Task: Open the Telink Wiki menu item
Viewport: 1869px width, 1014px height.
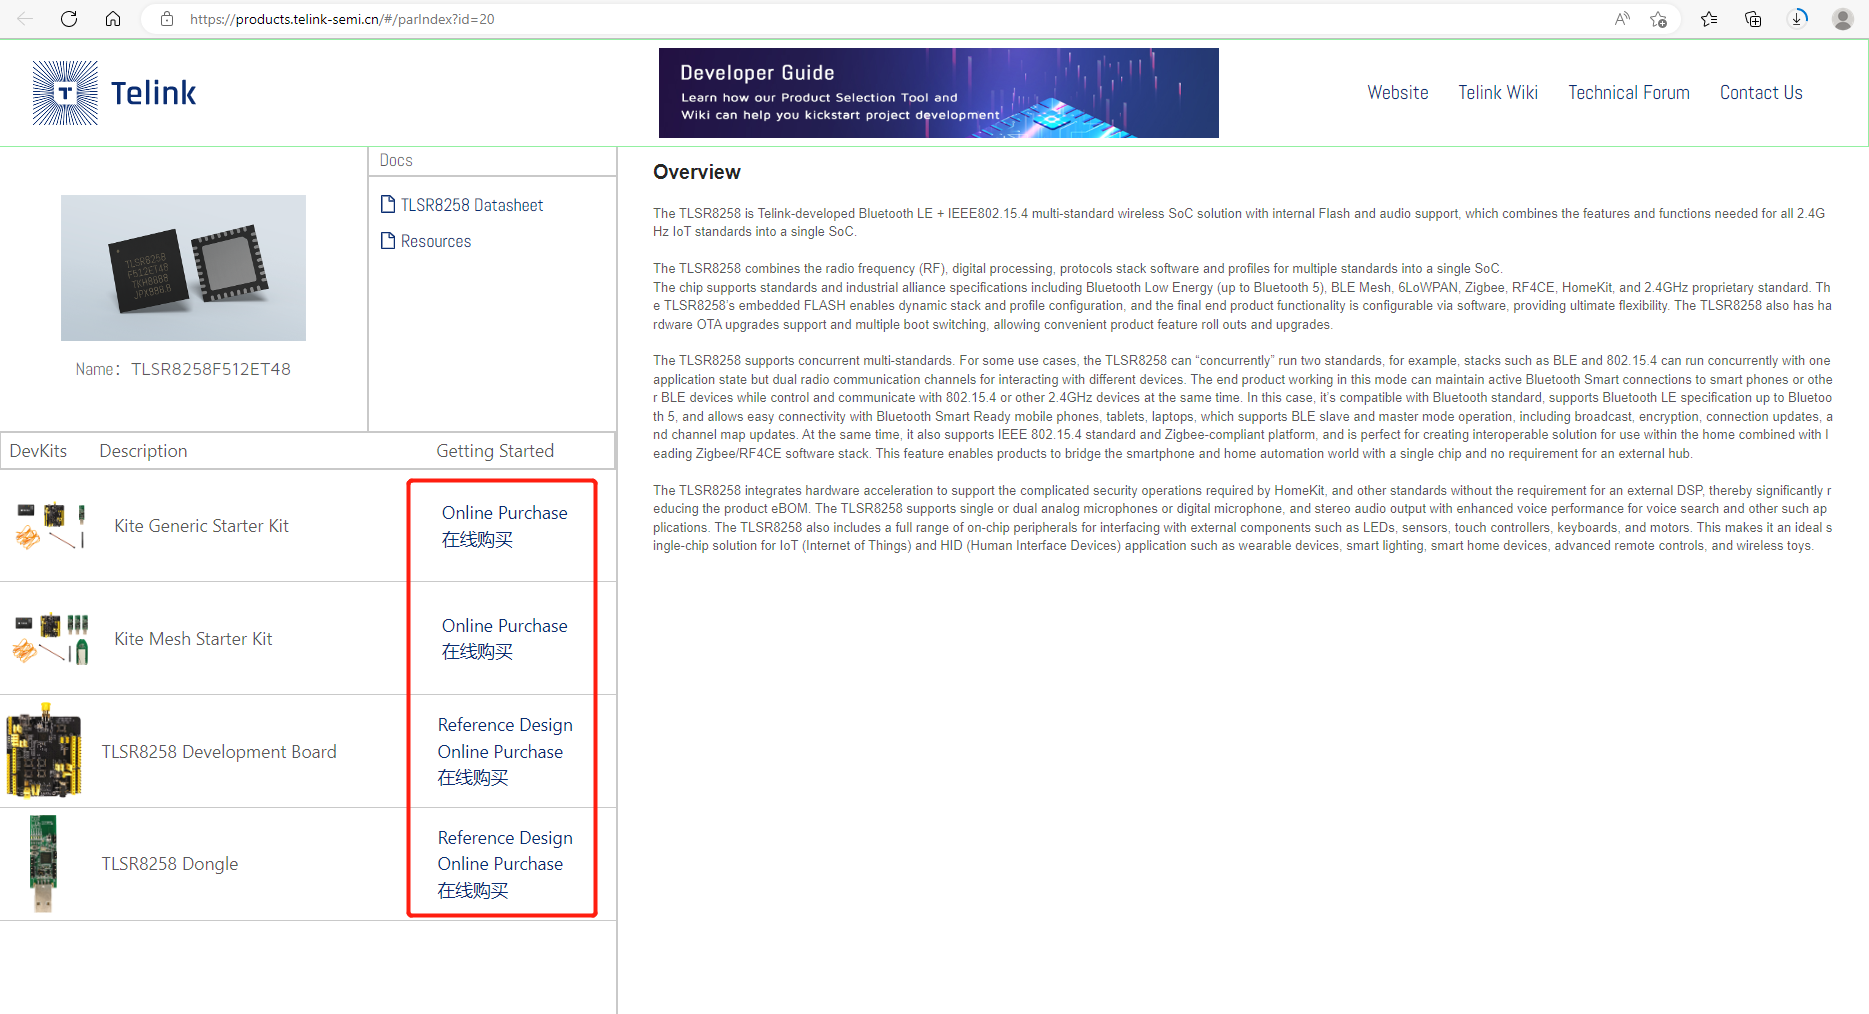Action: (x=1497, y=93)
